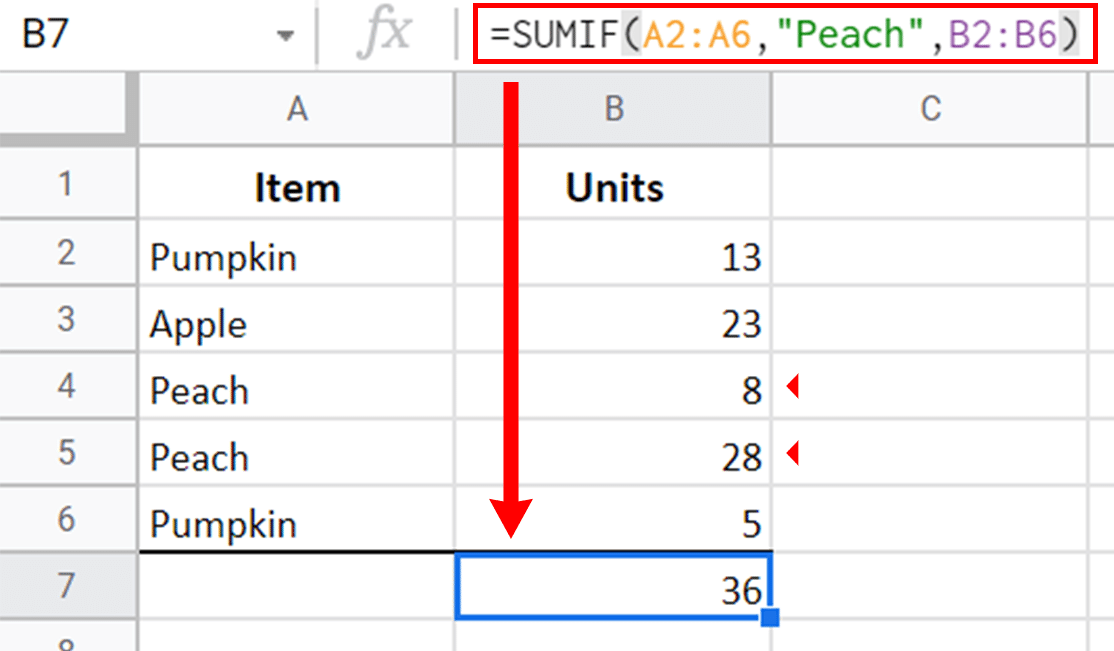Select column C header
The image size is (1114, 651).
coord(930,109)
